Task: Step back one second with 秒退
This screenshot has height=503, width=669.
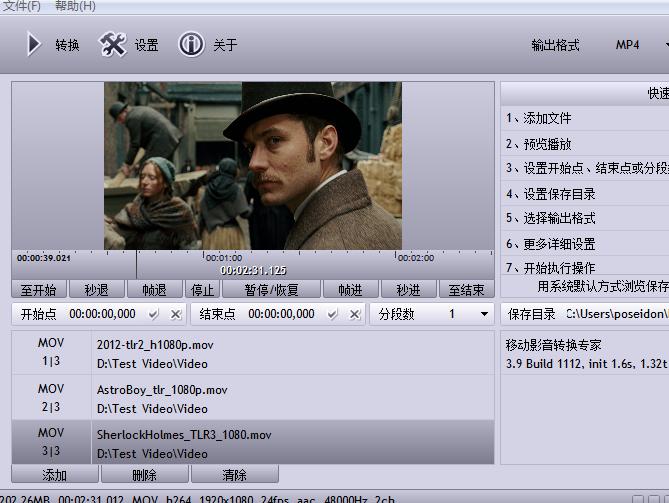Action: [97, 290]
